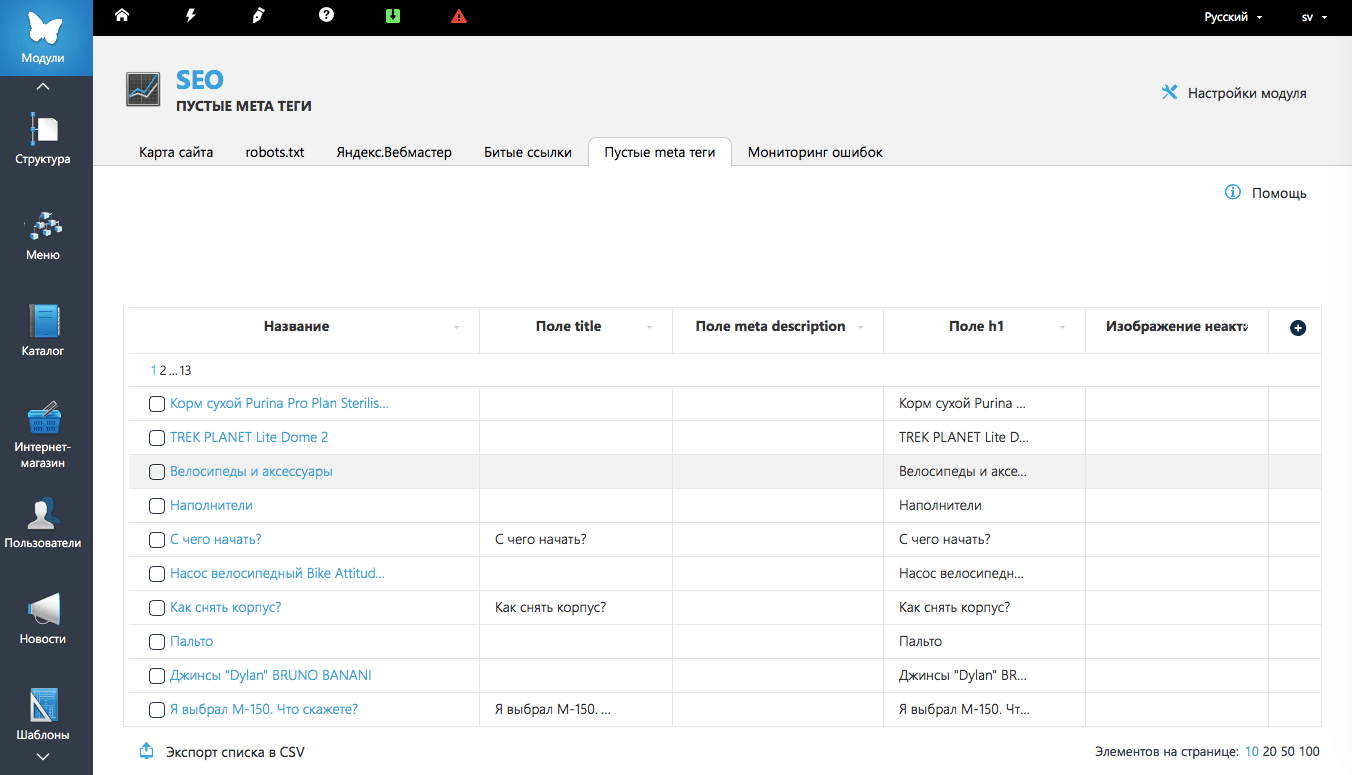The image size is (1352, 775).
Task: Click the pencil edit icon in top bar
Action: [x=258, y=16]
